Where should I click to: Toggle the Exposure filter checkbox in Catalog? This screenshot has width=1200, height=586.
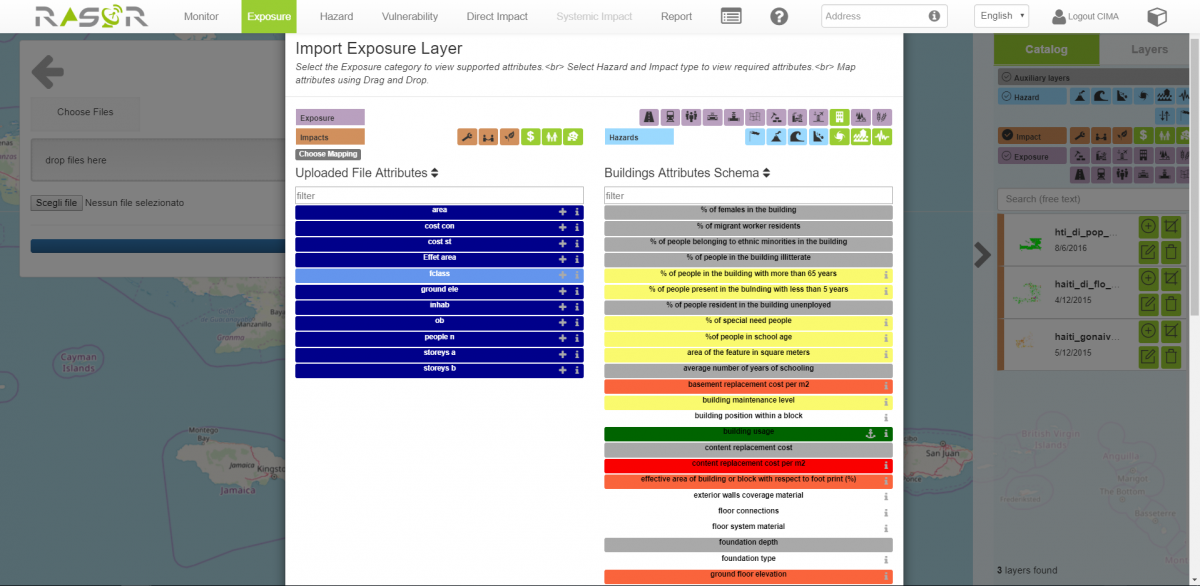point(1006,156)
